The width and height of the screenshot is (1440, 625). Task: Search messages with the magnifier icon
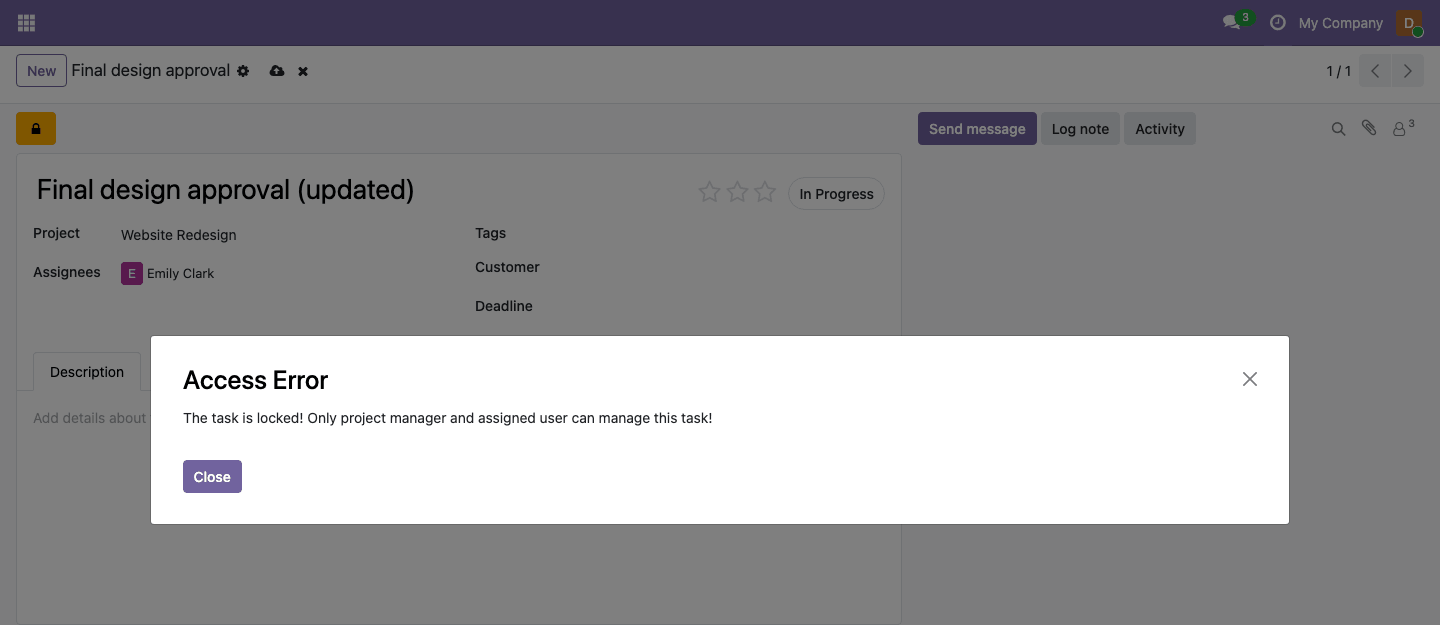click(x=1338, y=129)
